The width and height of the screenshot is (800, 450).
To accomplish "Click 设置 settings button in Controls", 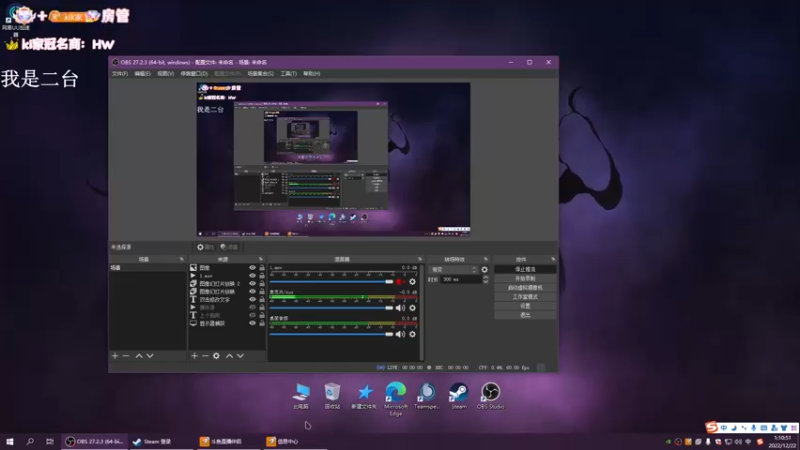I will tap(525, 306).
